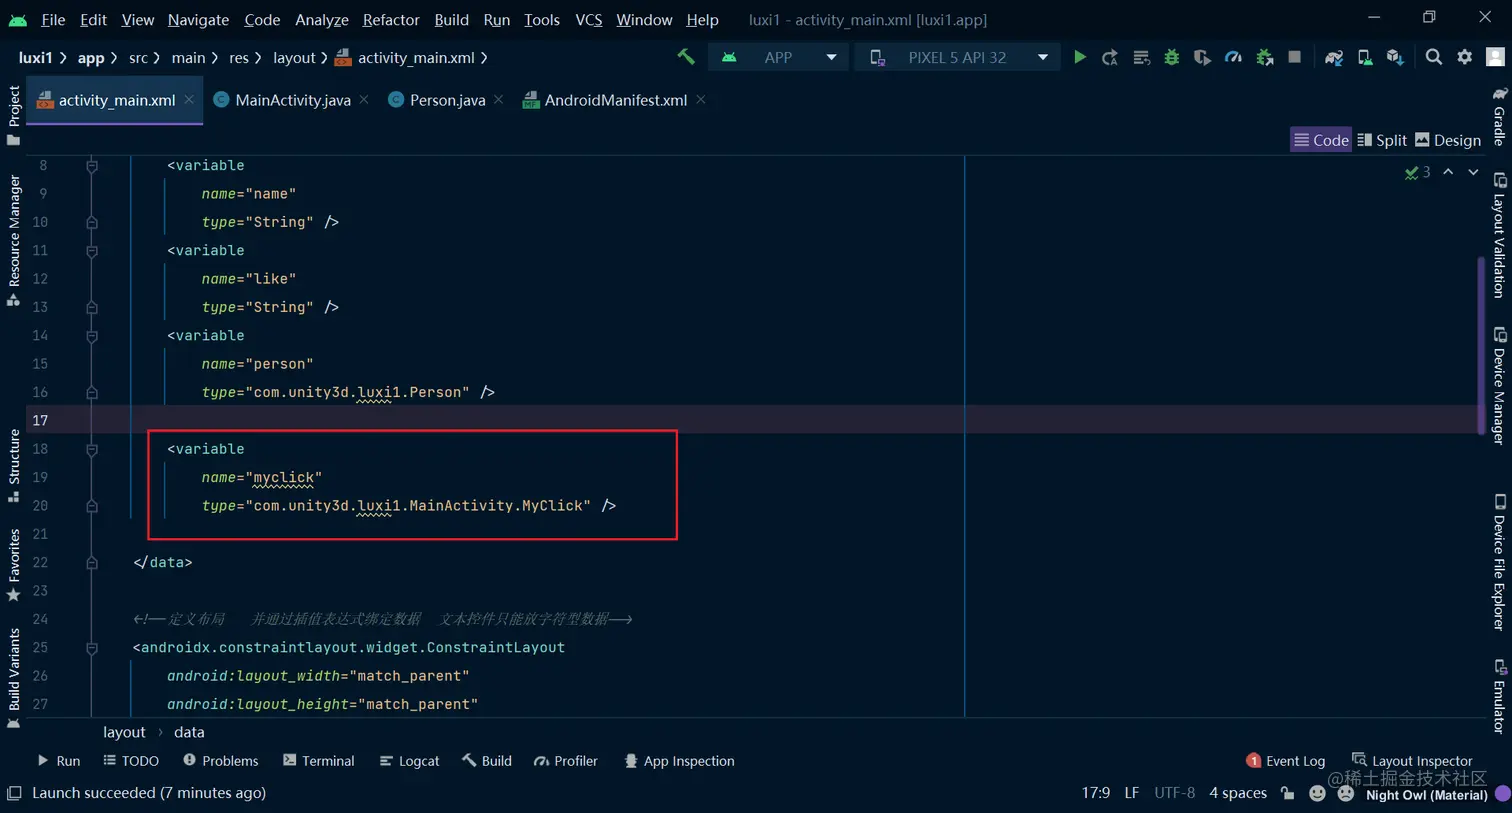The image size is (1512, 813).
Task: Collapse variable block at line 14
Action: click(92, 336)
